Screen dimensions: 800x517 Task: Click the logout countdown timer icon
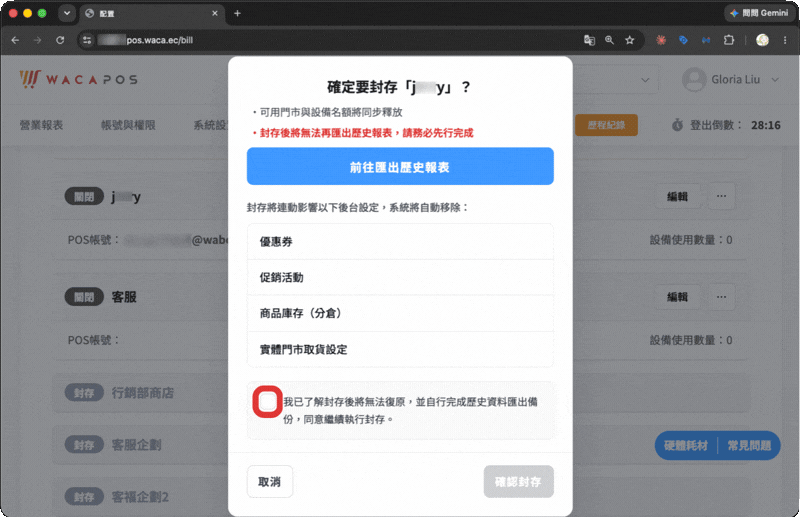point(677,125)
